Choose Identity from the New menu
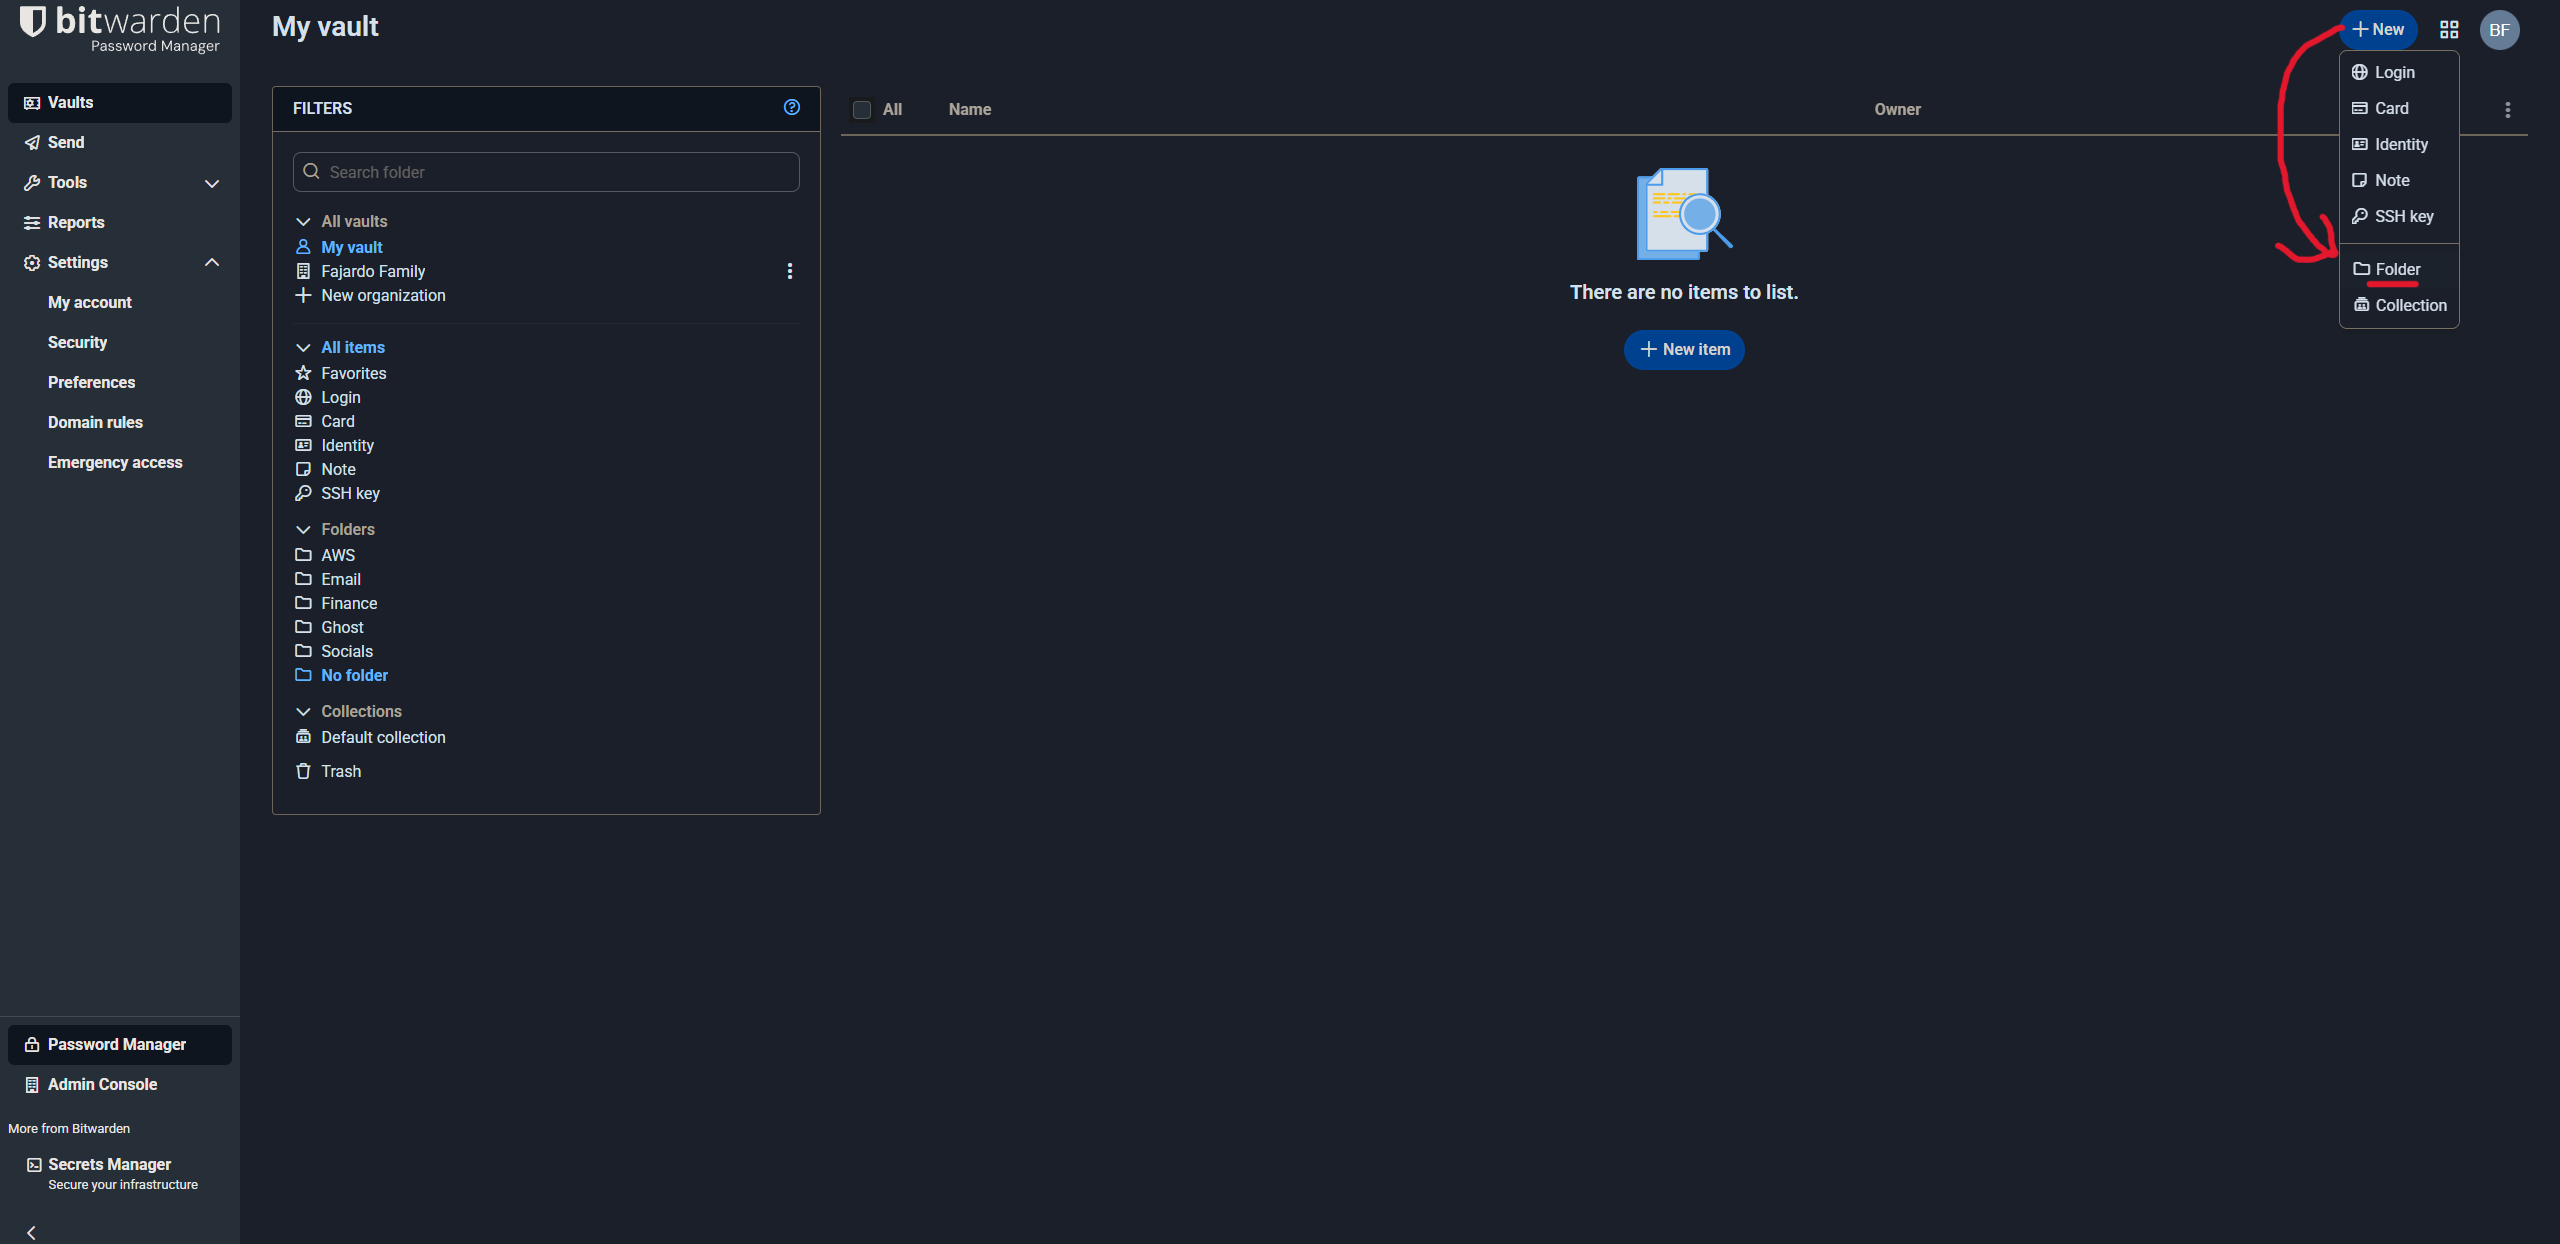 (2400, 144)
